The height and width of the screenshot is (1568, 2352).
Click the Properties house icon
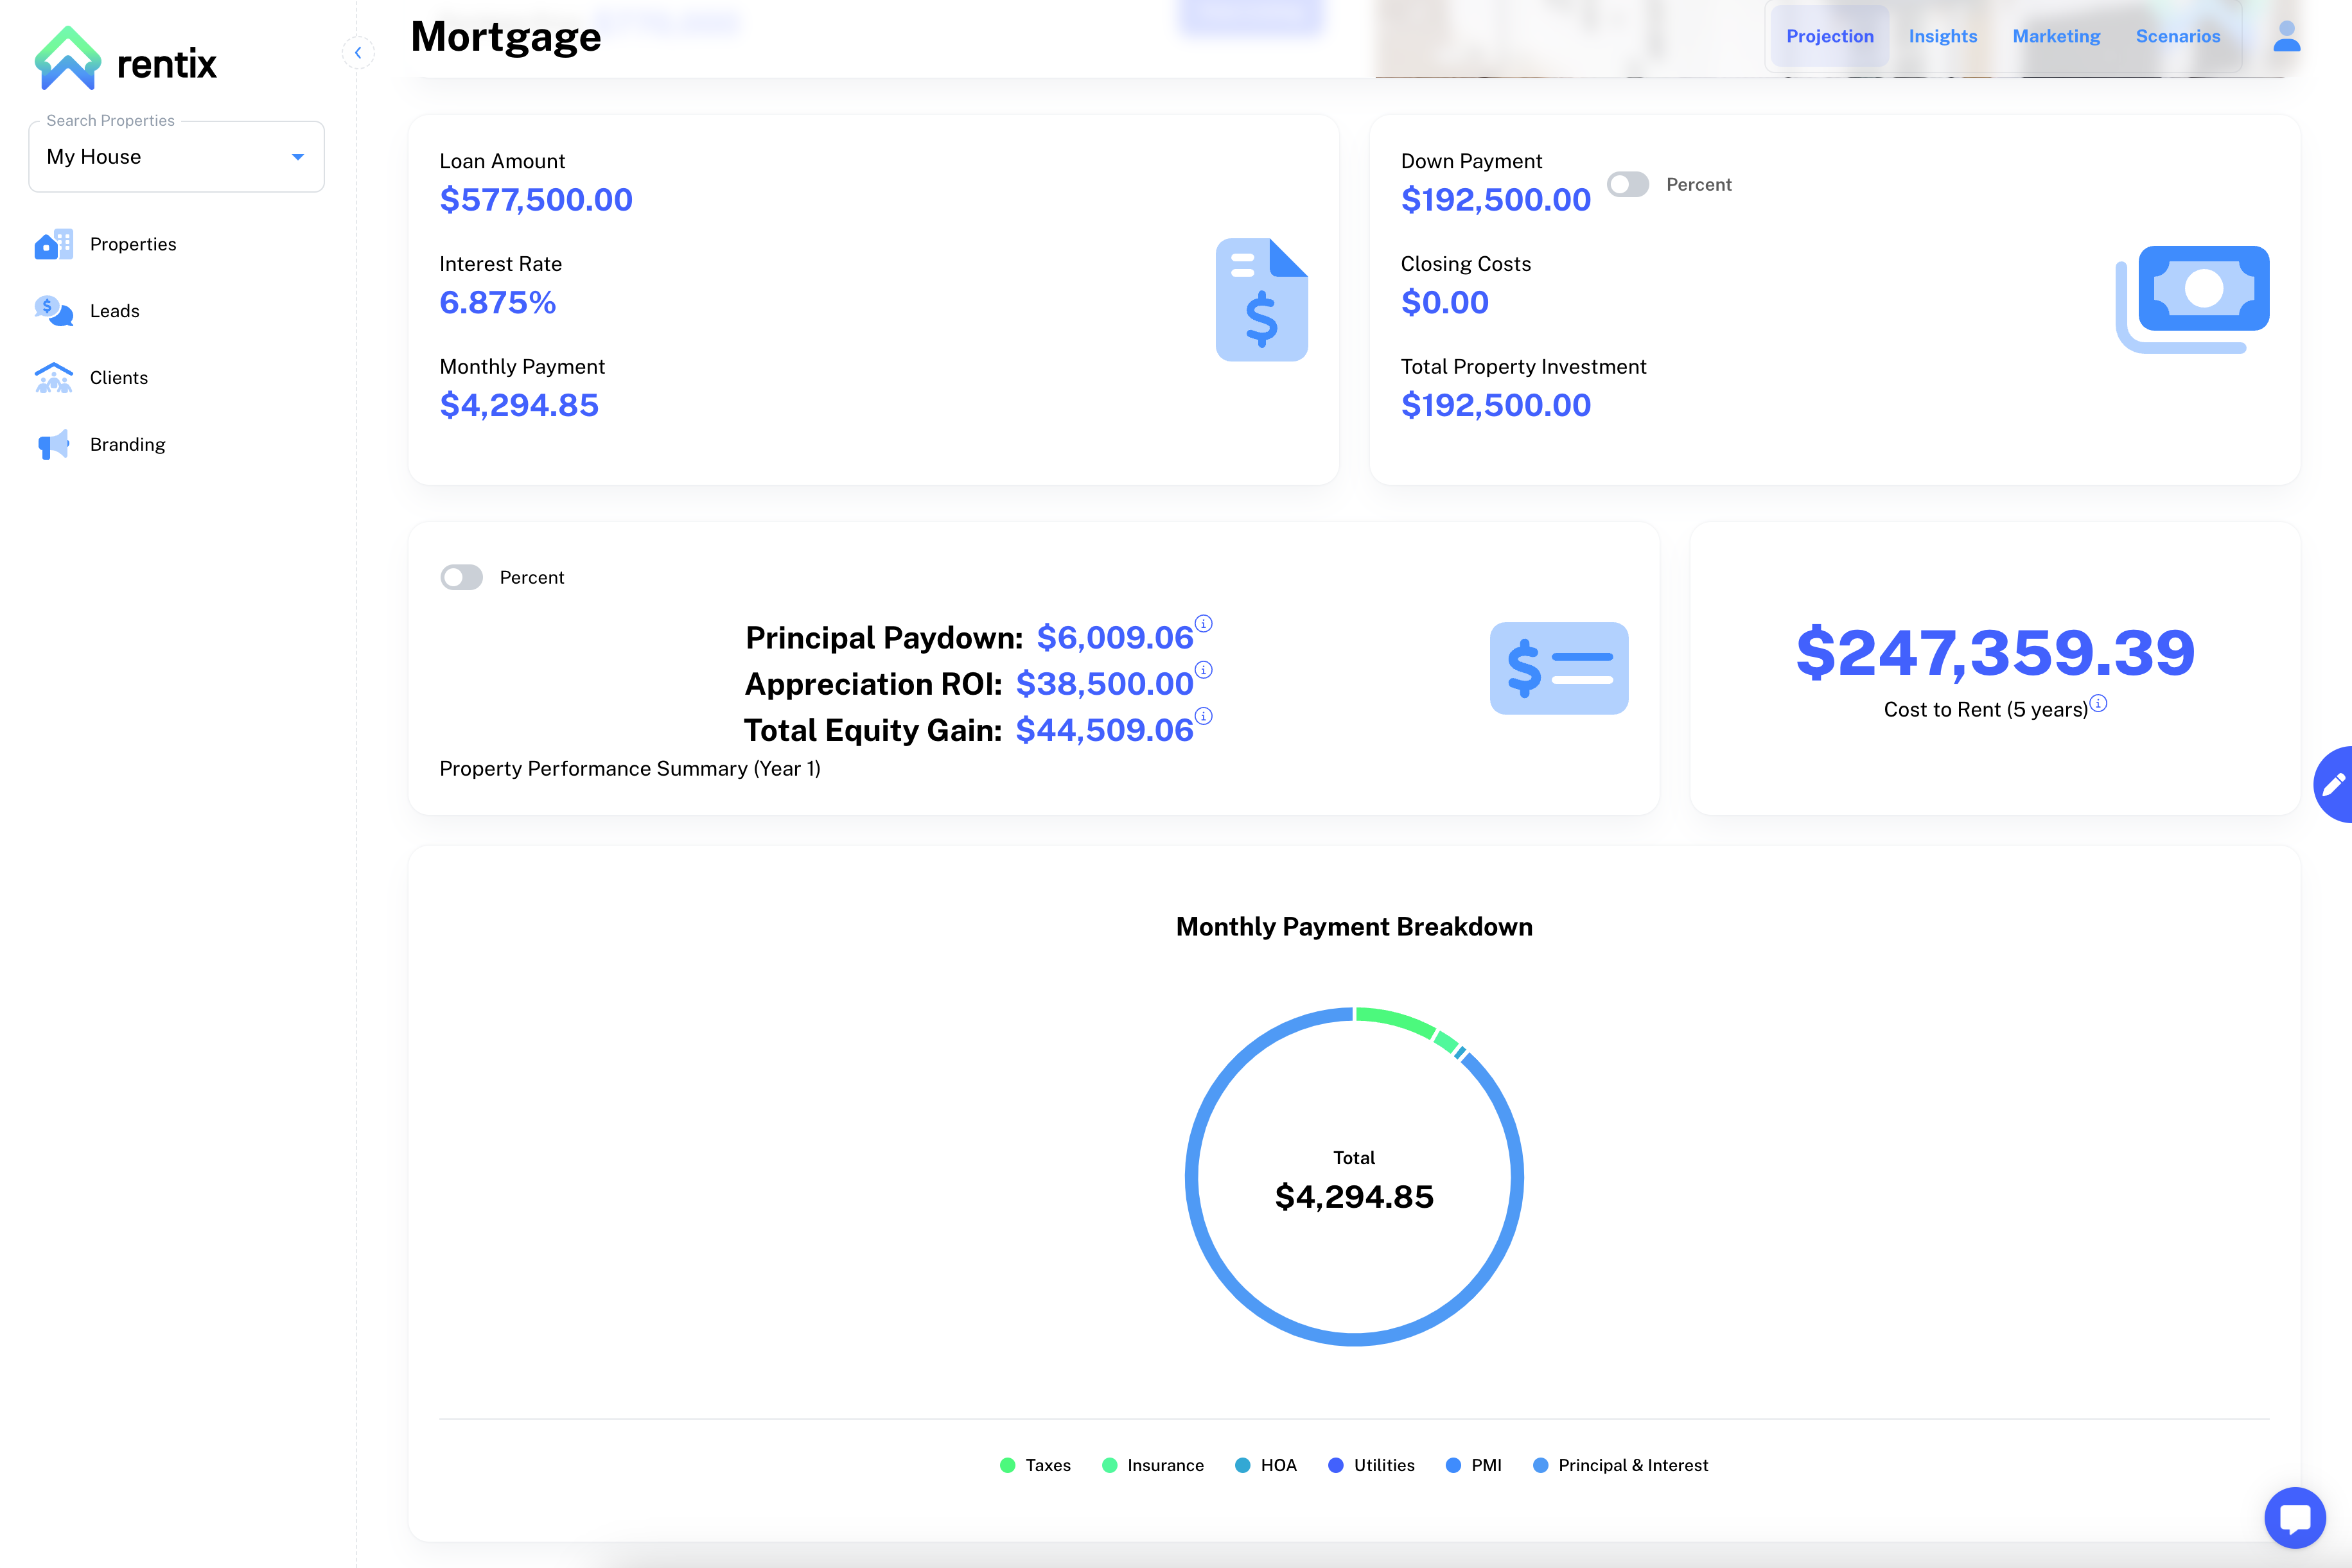pyautogui.click(x=53, y=244)
